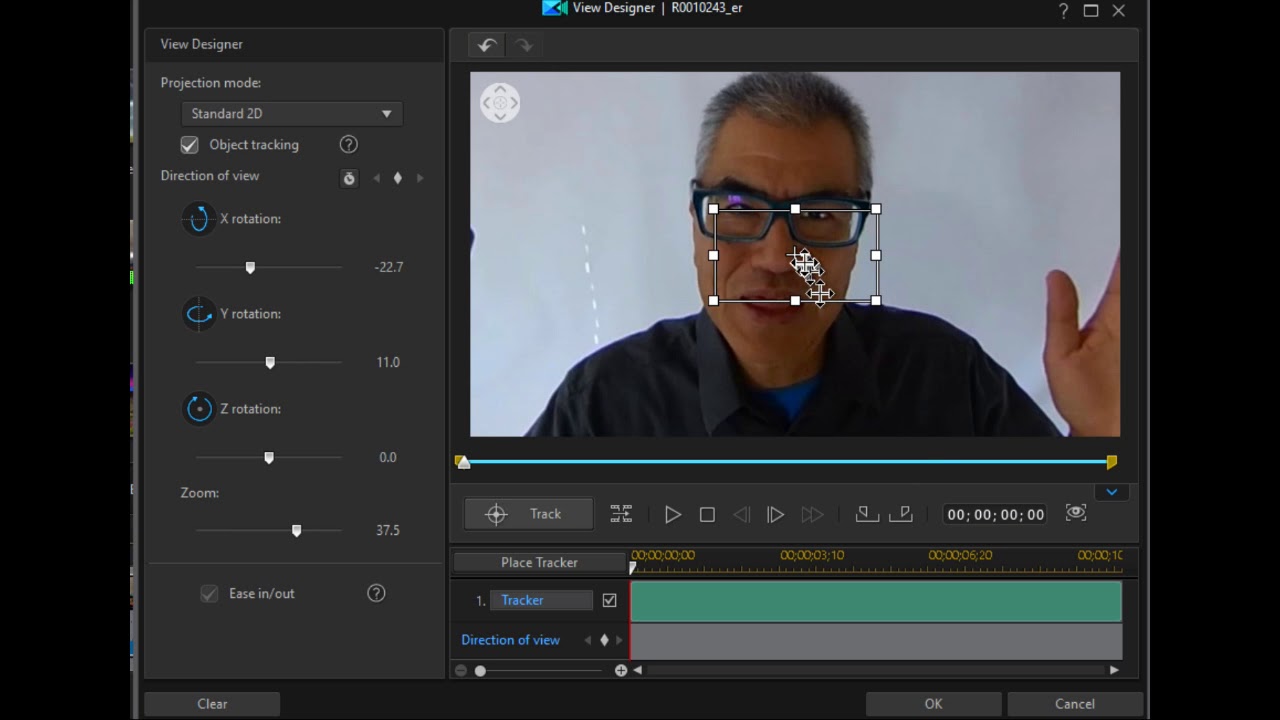Click the undo arrow above the preview

click(x=487, y=45)
